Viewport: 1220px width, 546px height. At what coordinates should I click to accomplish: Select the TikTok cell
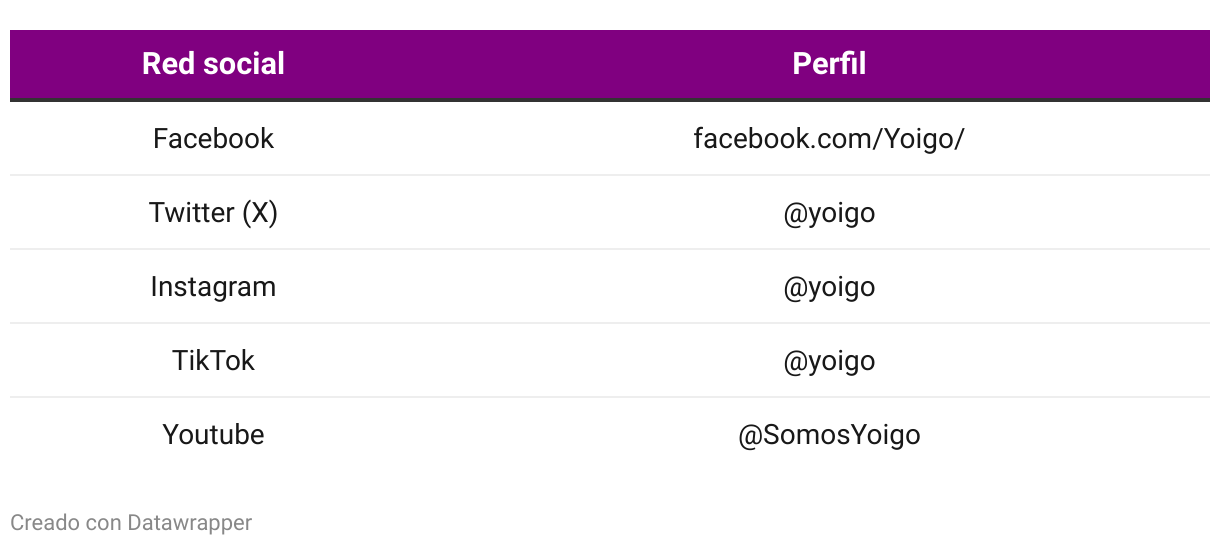click(213, 360)
